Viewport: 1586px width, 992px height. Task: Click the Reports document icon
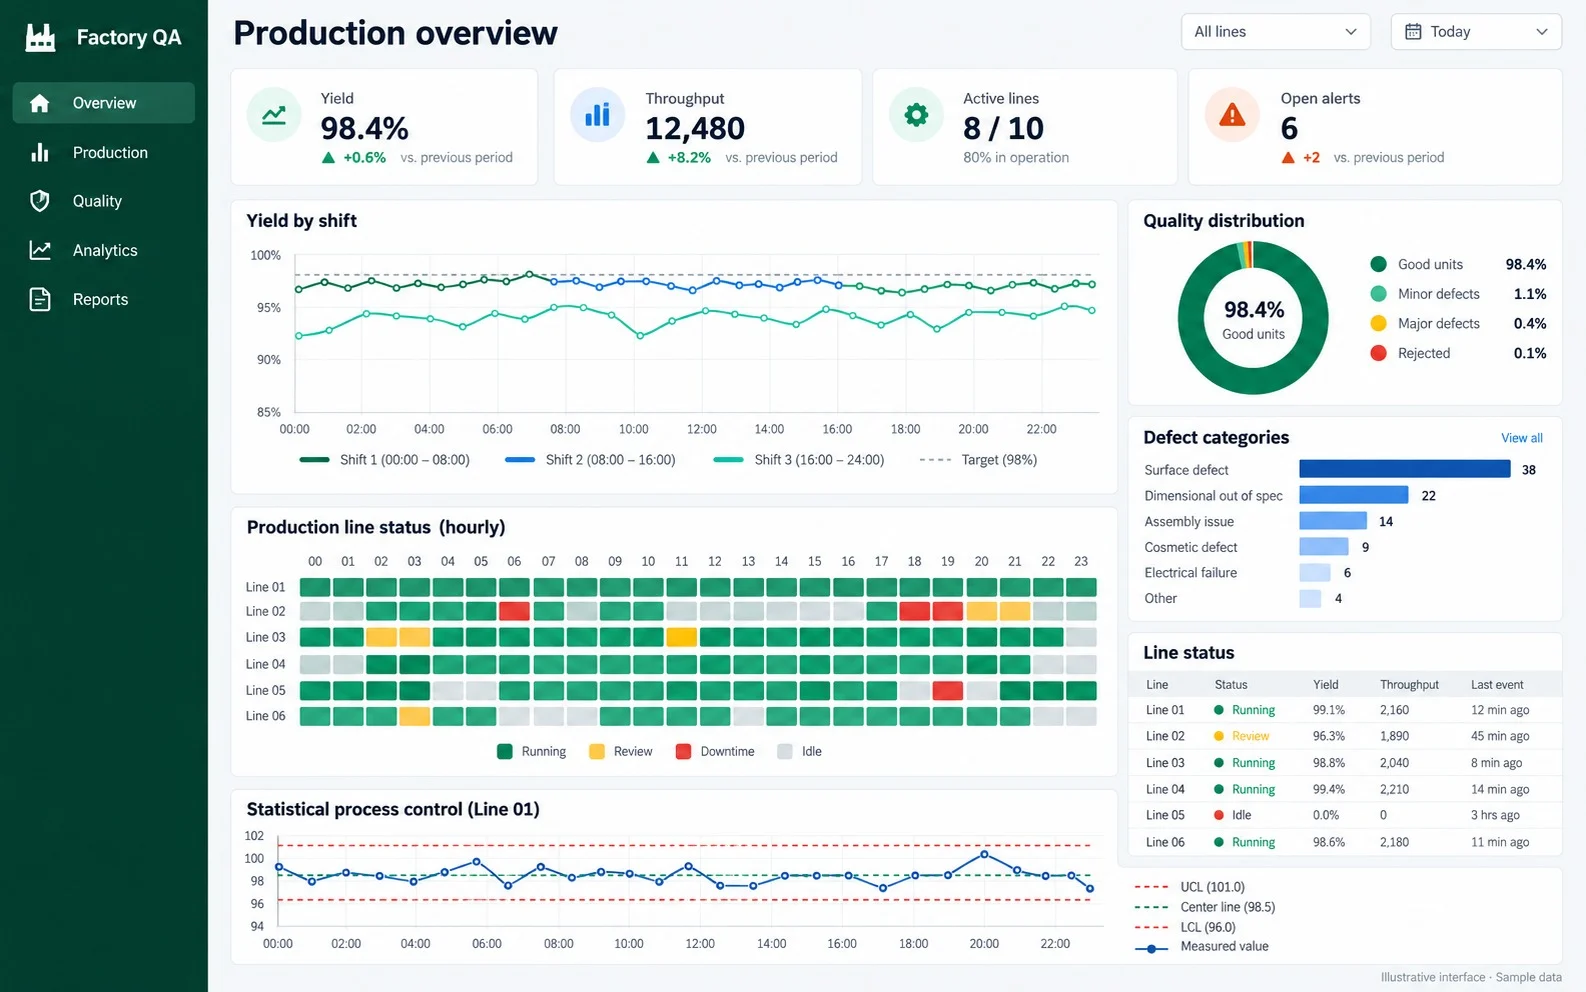click(40, 299)
